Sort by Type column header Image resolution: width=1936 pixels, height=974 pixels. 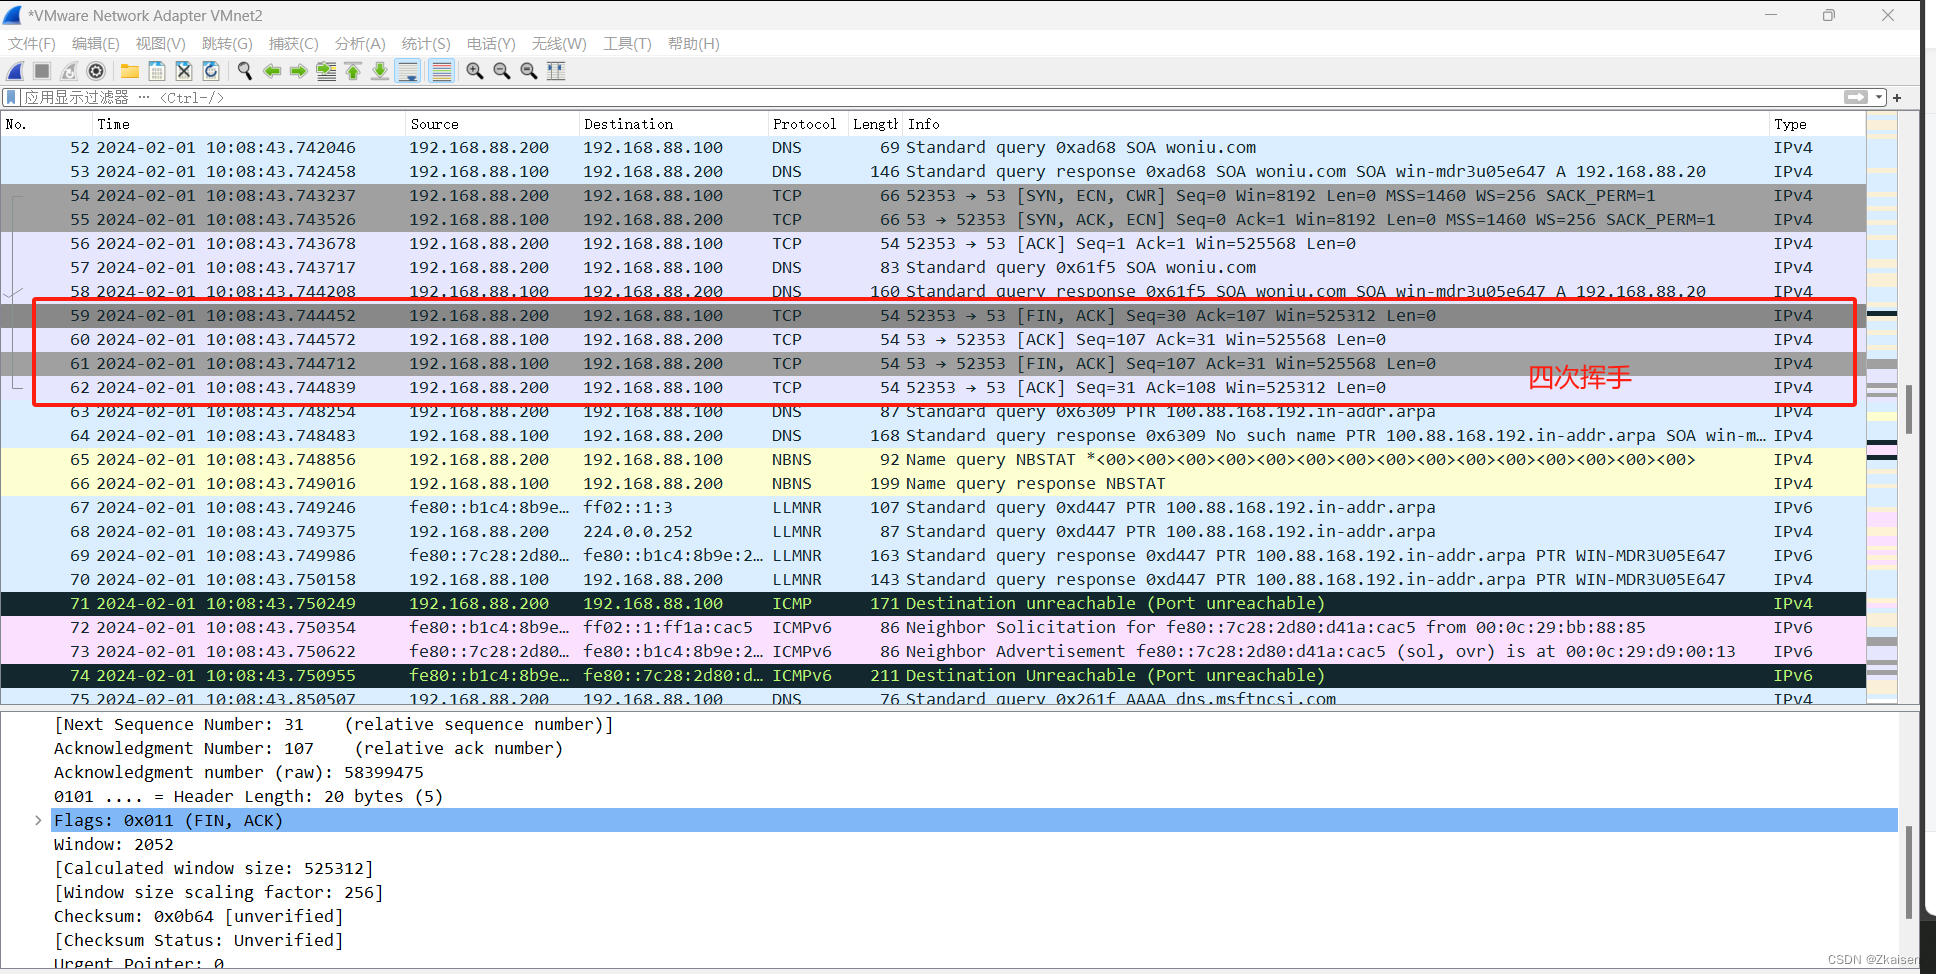(1816, 124)
